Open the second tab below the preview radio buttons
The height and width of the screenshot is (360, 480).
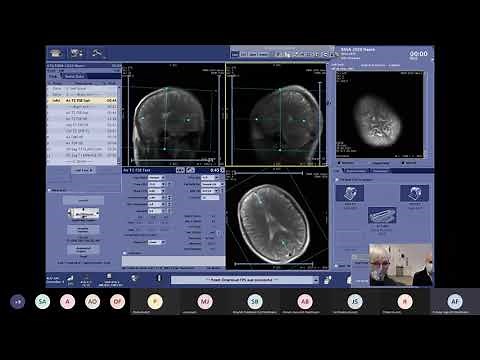(380, 171)
